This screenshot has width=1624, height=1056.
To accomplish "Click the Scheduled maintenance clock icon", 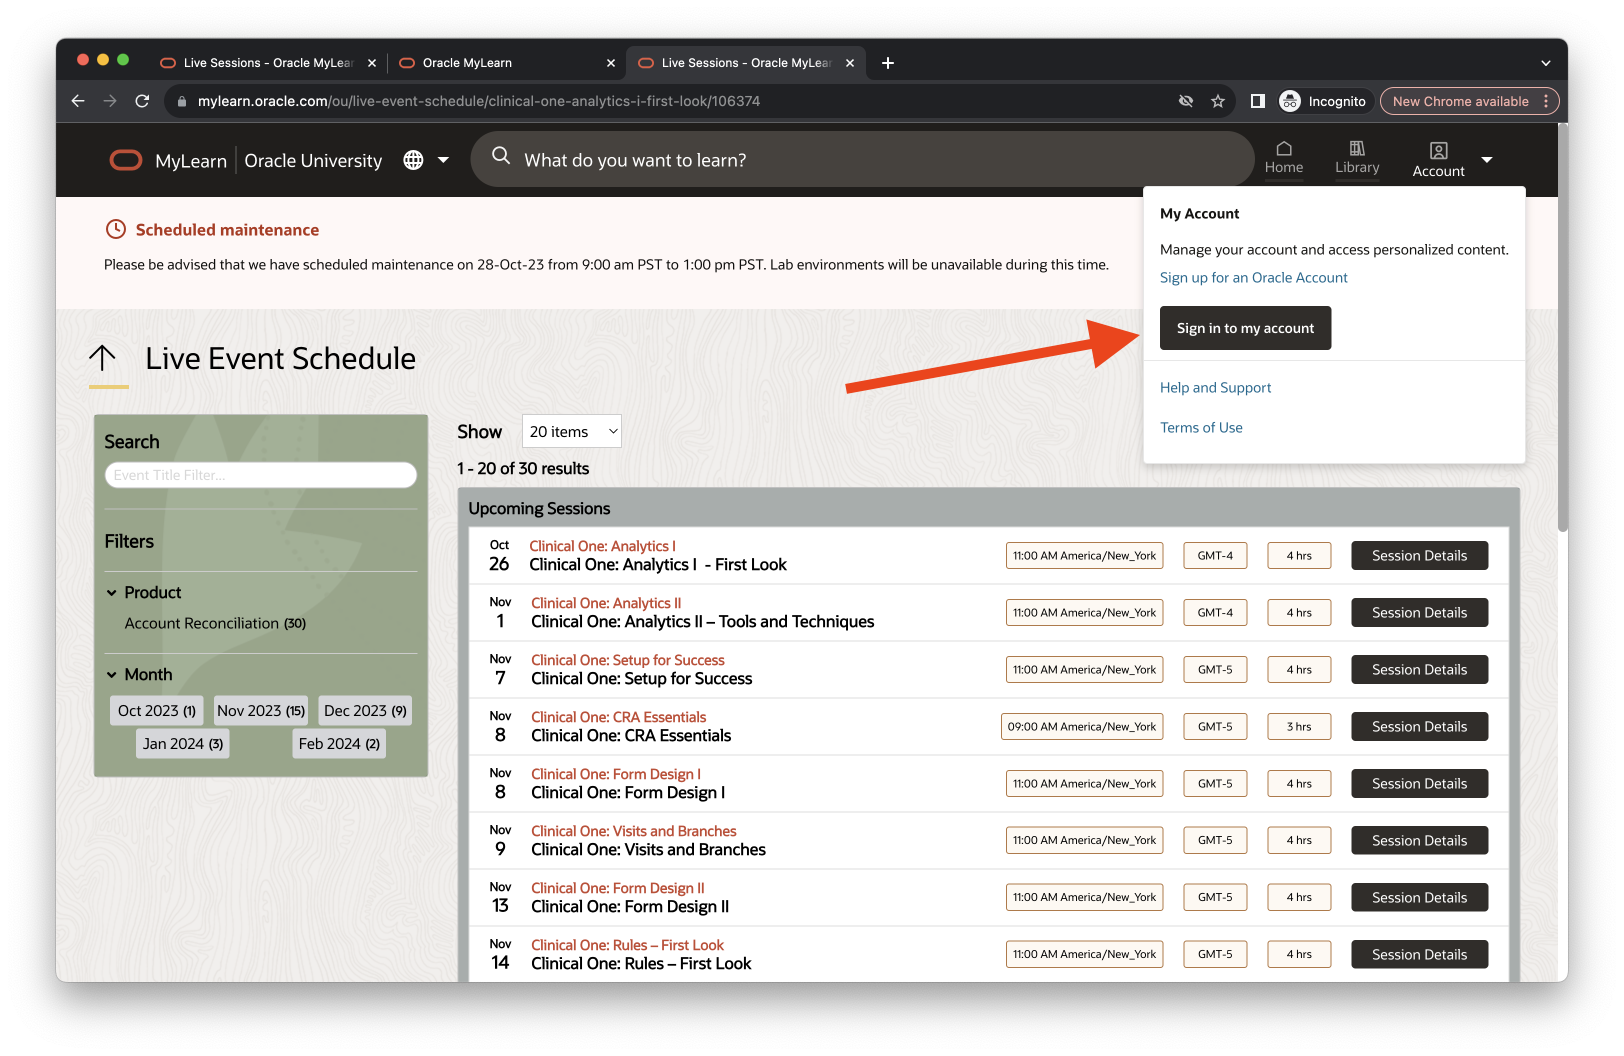I will tap(116, 229).
